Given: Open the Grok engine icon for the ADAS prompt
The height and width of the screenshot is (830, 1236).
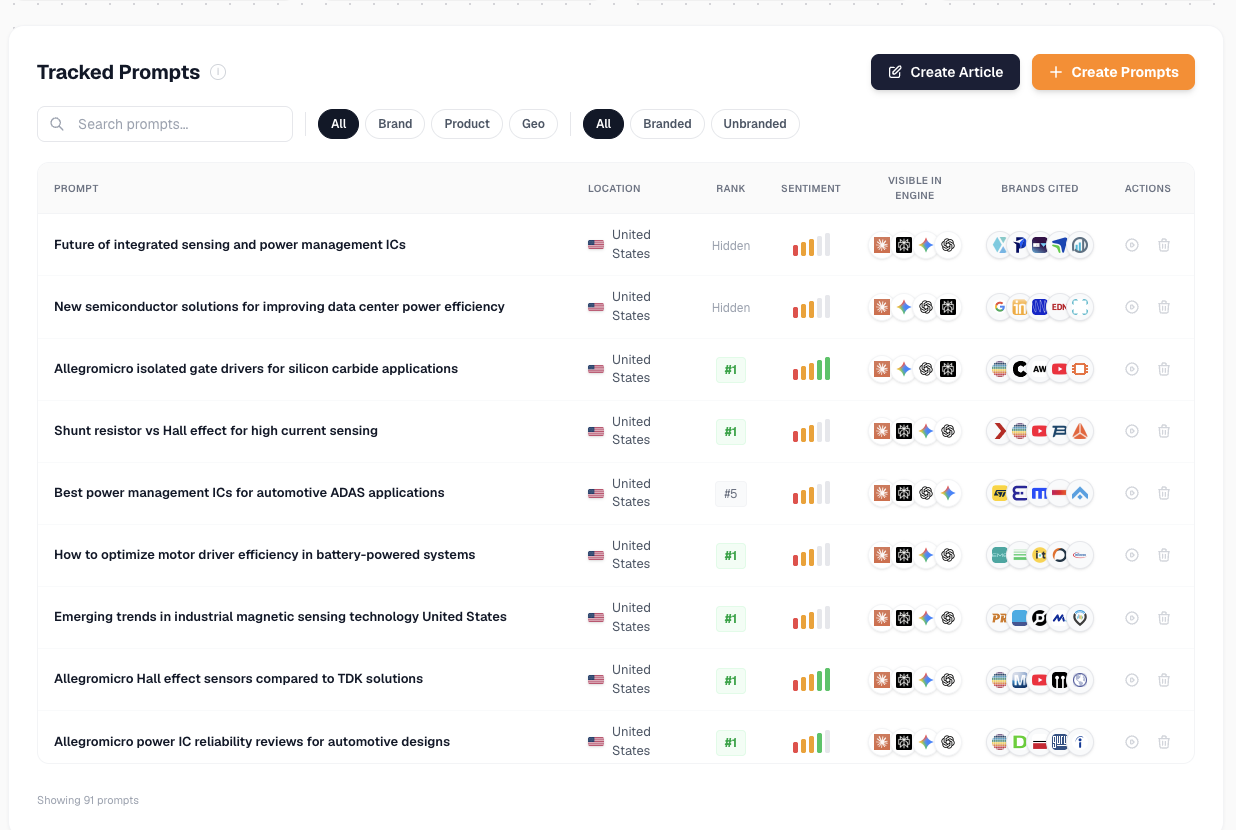Looking at the screenshot, I should click(x=904, y=493).
